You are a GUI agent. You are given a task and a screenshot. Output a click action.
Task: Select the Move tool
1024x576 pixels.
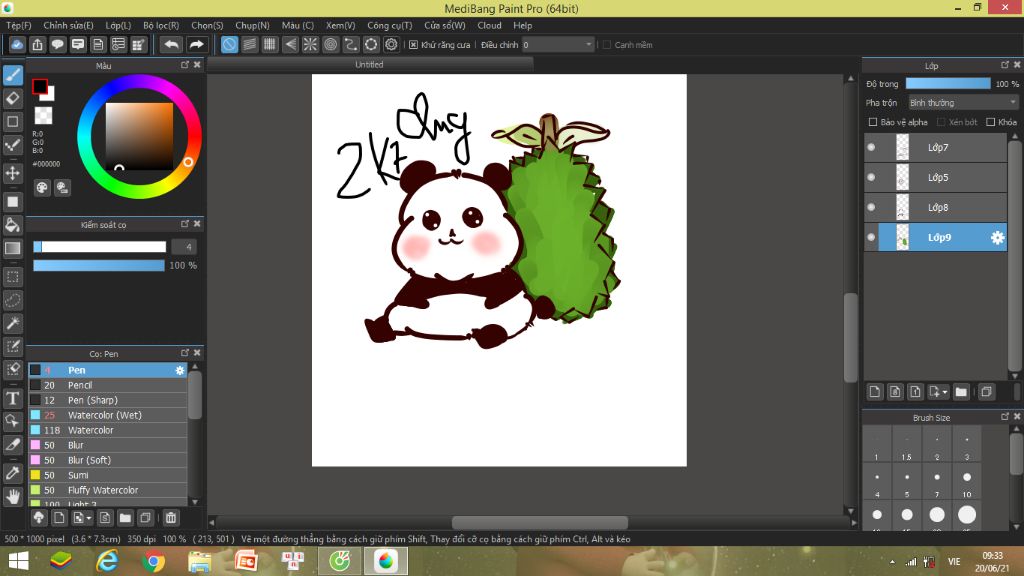pos(12,173)
